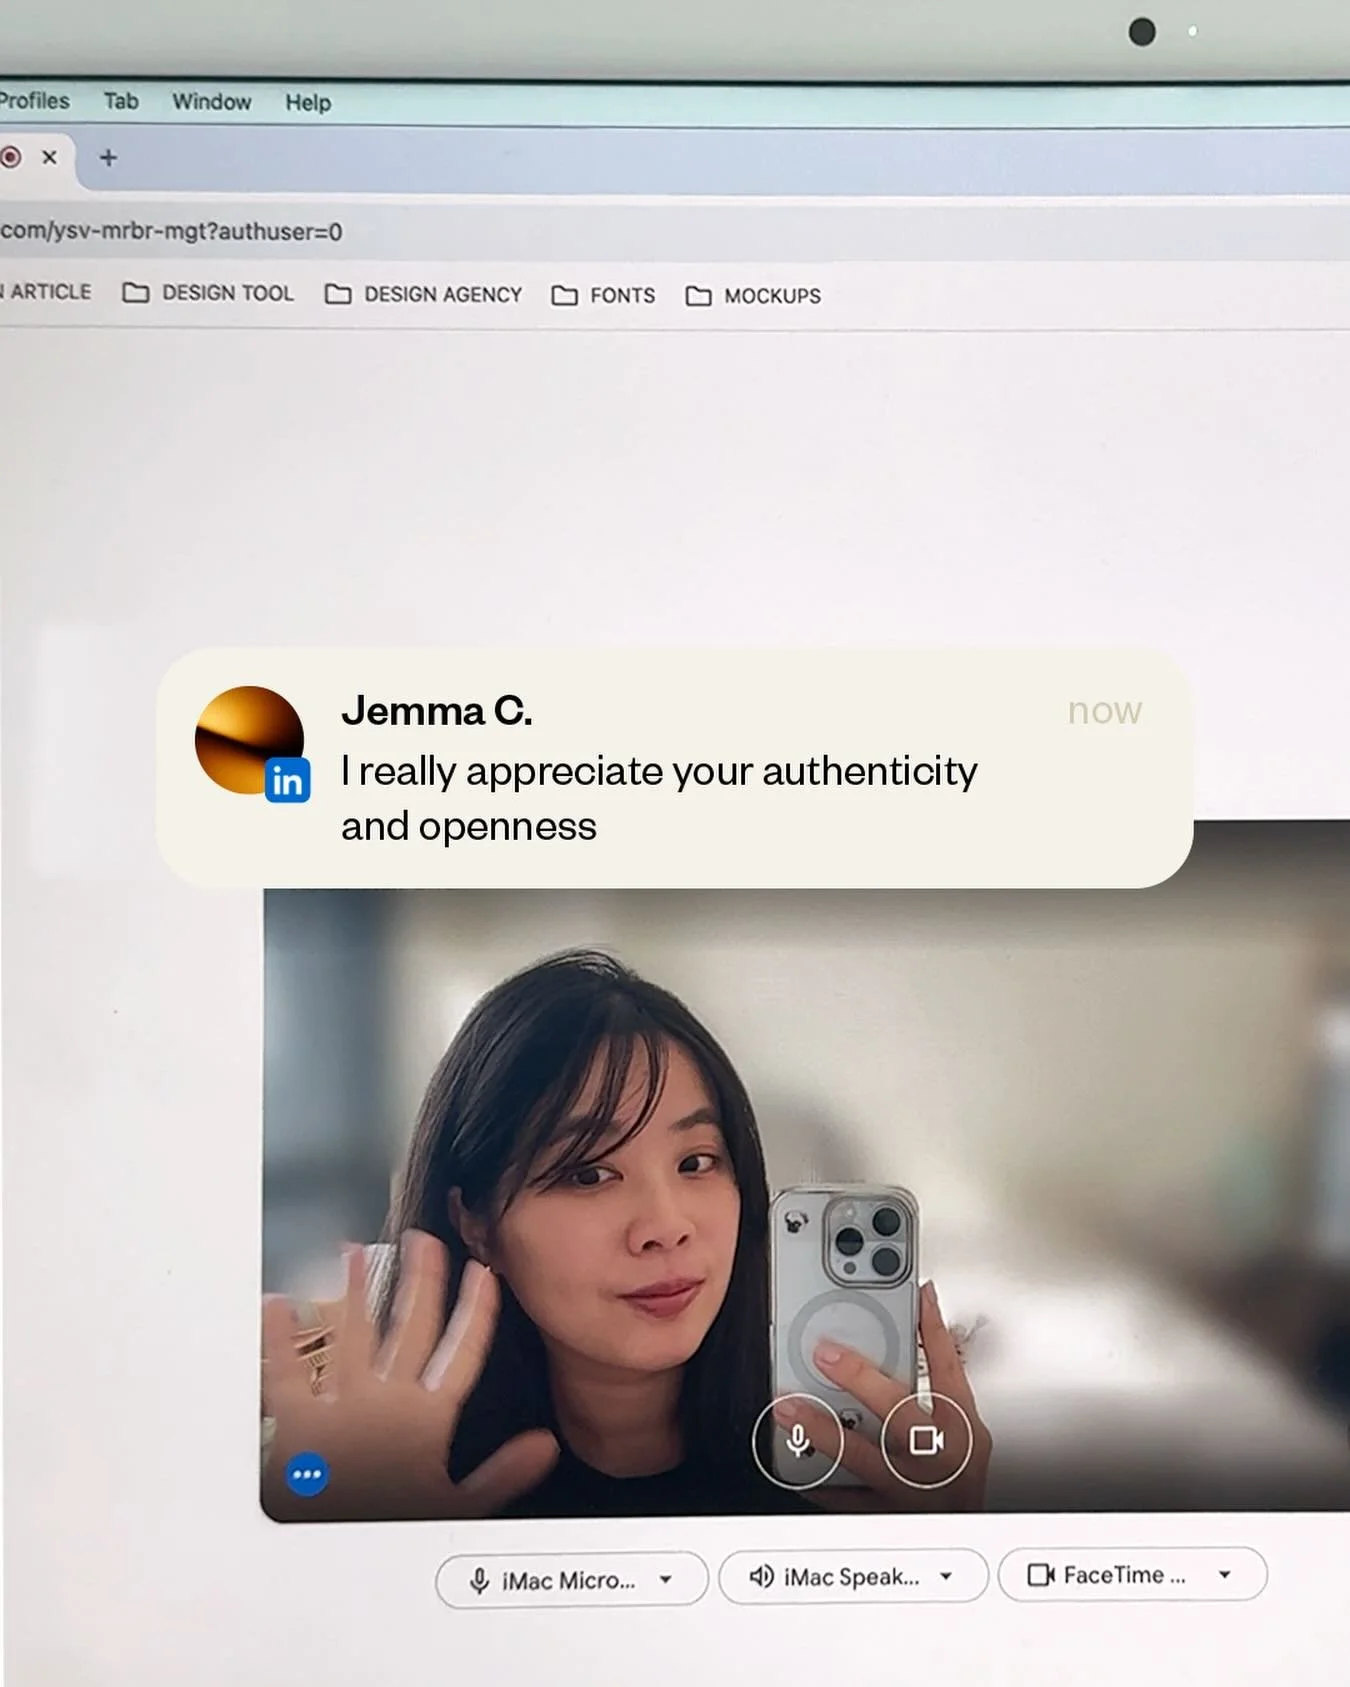This screenshot has height=1687, width=1350.
Task: Open the MOCKUPS bookmarks folder
Action: (x=753, y=296)
